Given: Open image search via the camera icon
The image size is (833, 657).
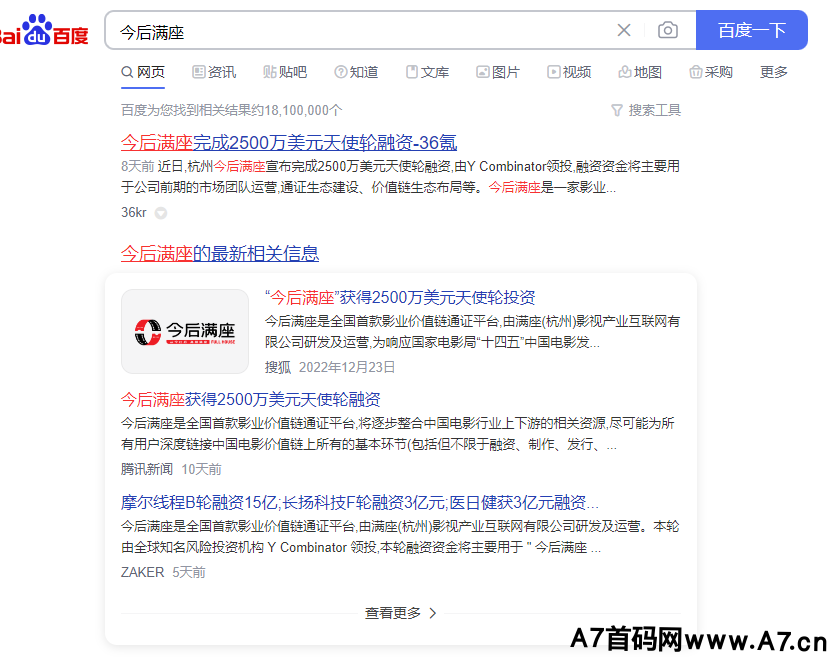Looking at the screenshot, I should point(667,30).
